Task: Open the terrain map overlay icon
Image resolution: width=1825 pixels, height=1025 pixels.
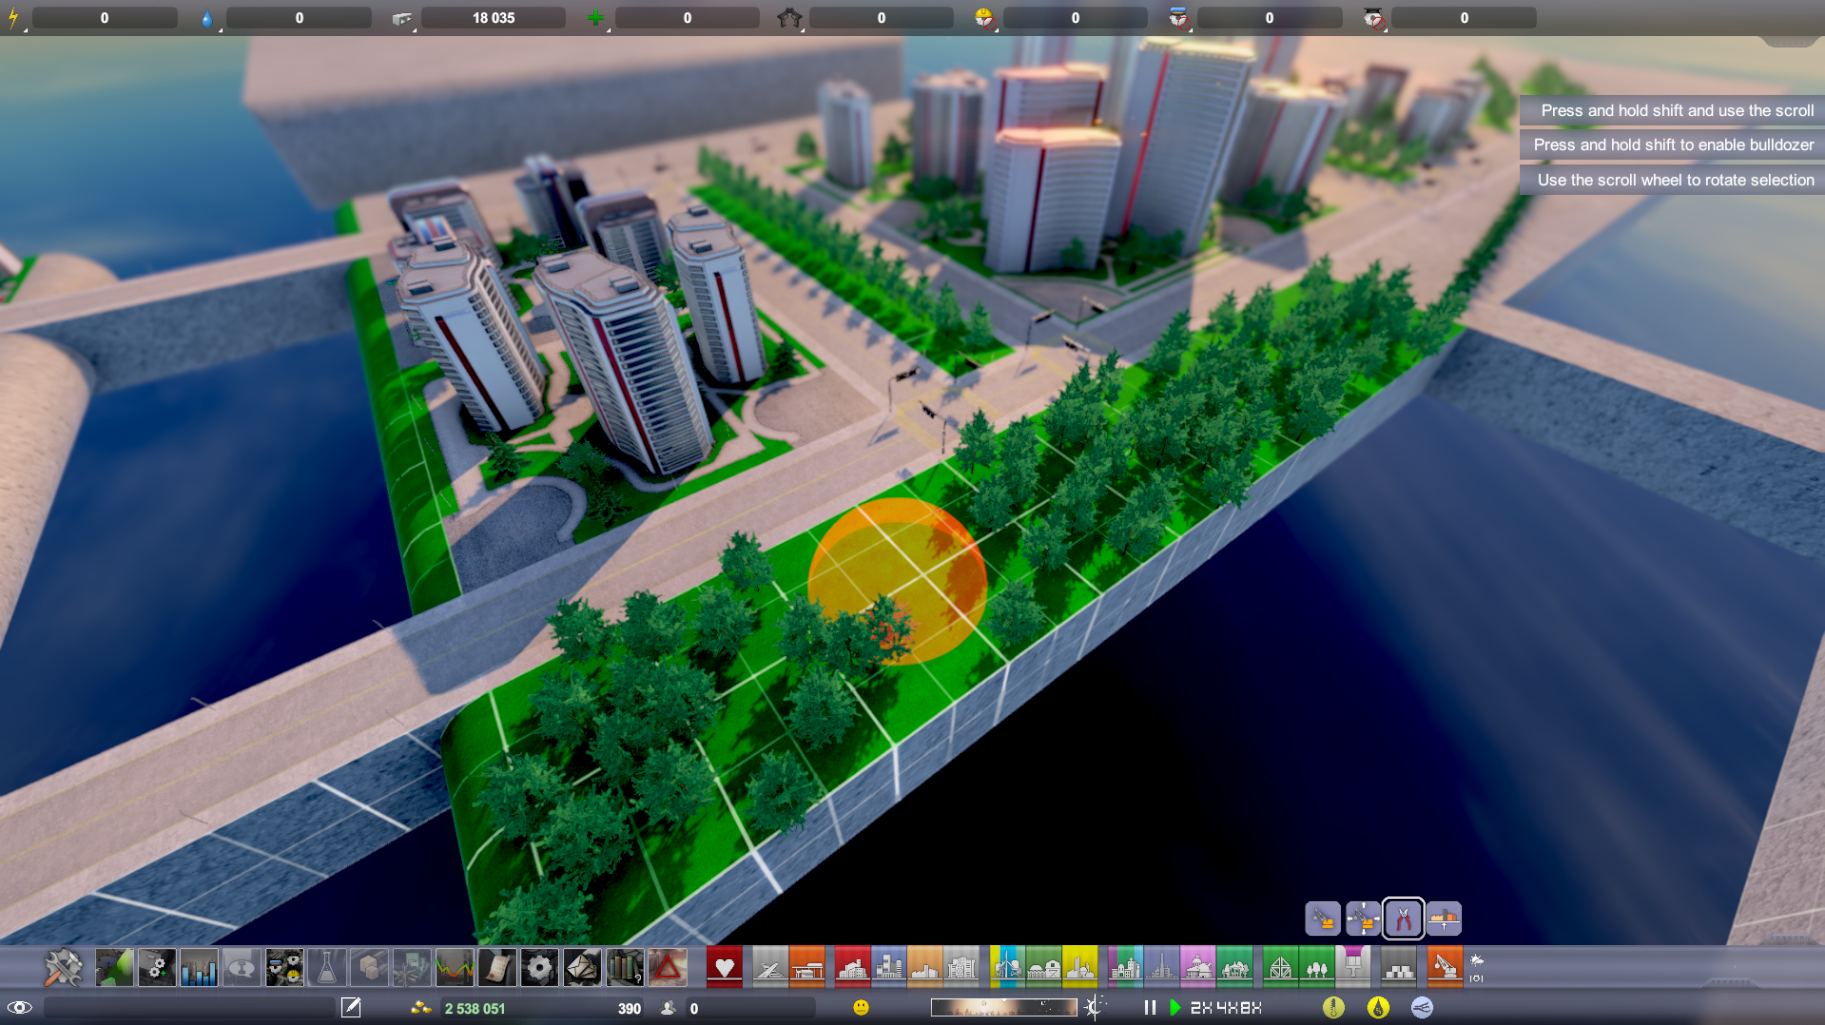Action: point(114,967)
